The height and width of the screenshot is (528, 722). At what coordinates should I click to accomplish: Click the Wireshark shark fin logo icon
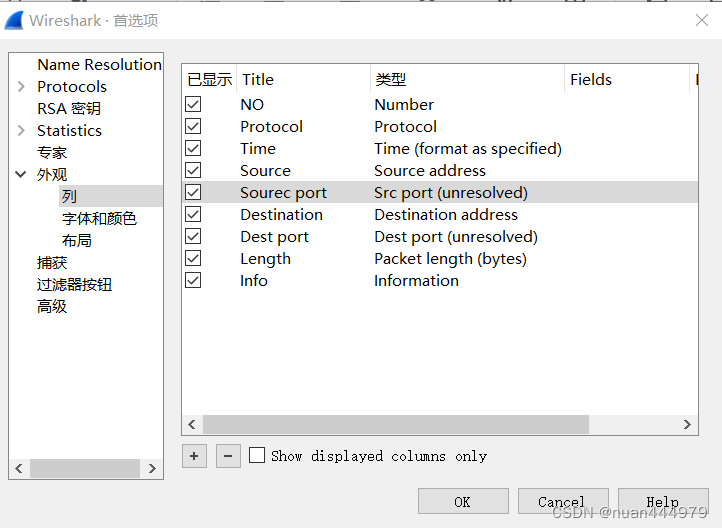click(x=14, y=21)
